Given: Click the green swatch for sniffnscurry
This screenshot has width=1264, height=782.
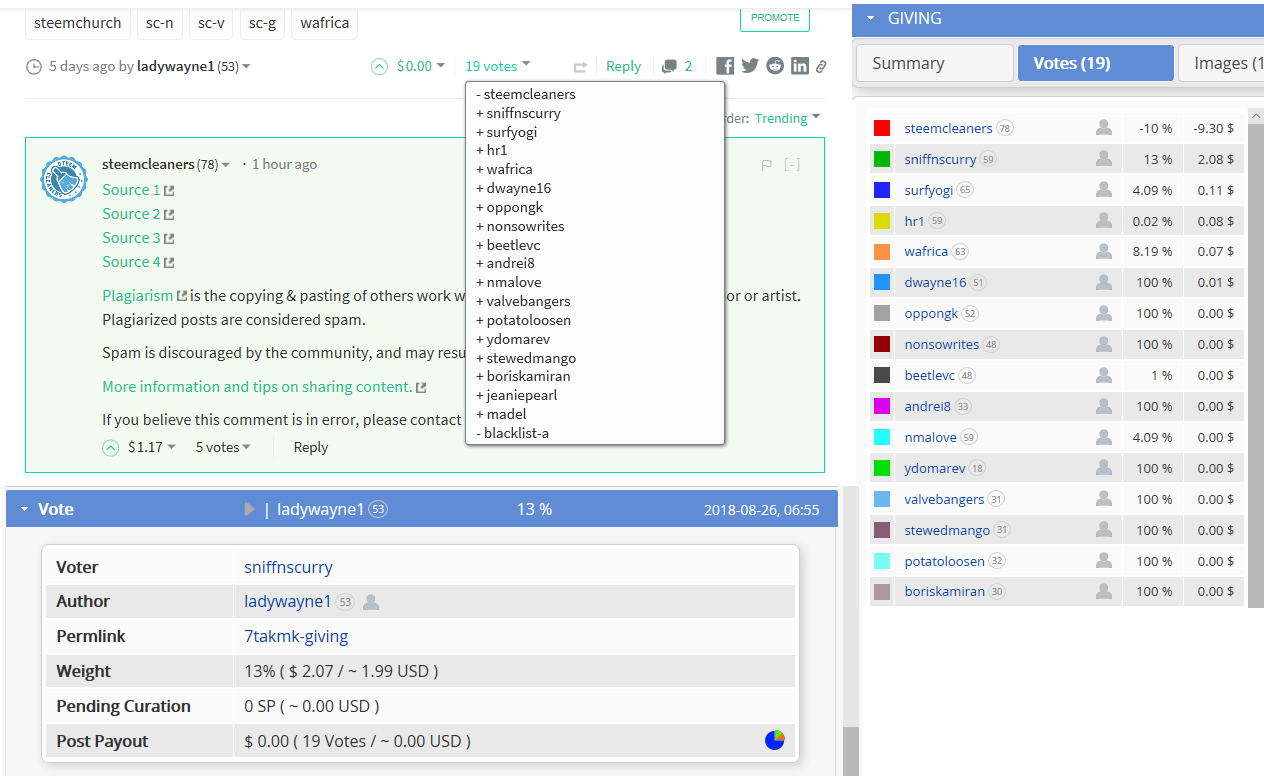Looking at the screenshot, I should [882, 159].
